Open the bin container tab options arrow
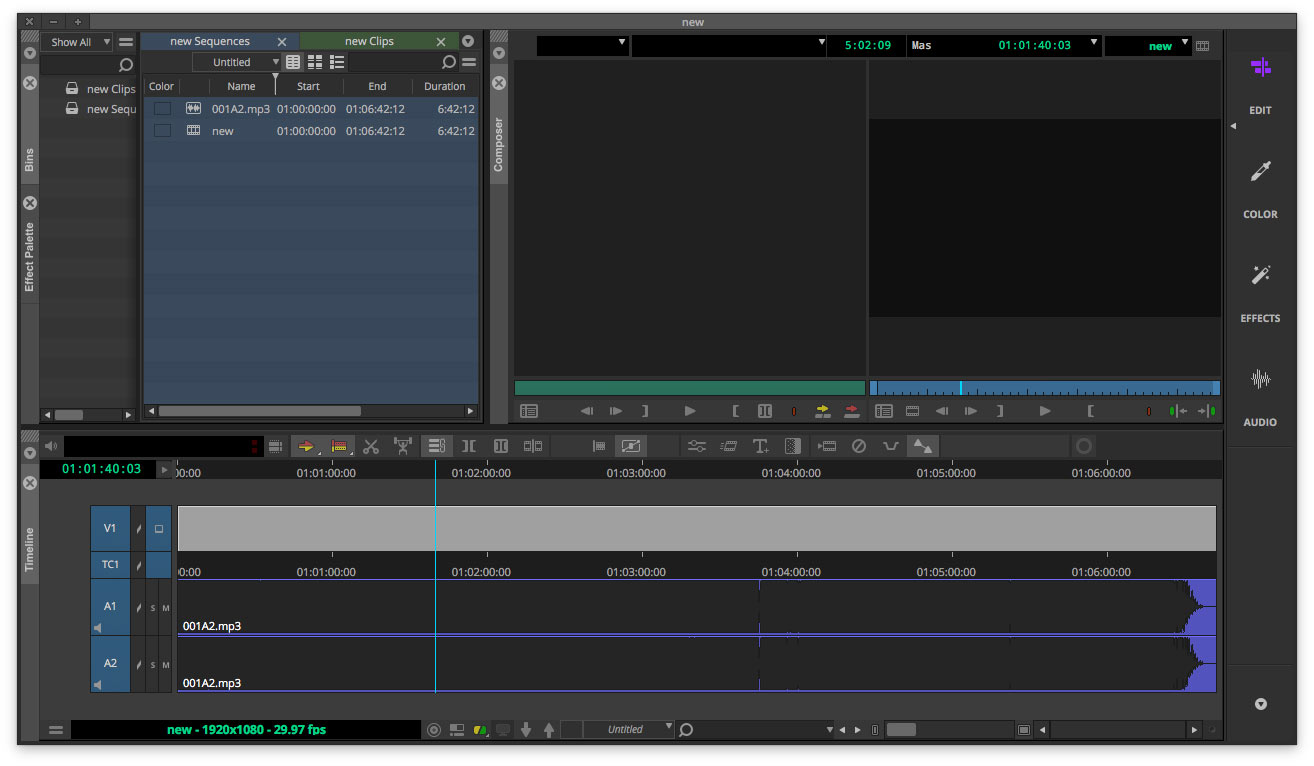This screenshot has width=1314, height=766. [468, 41]
